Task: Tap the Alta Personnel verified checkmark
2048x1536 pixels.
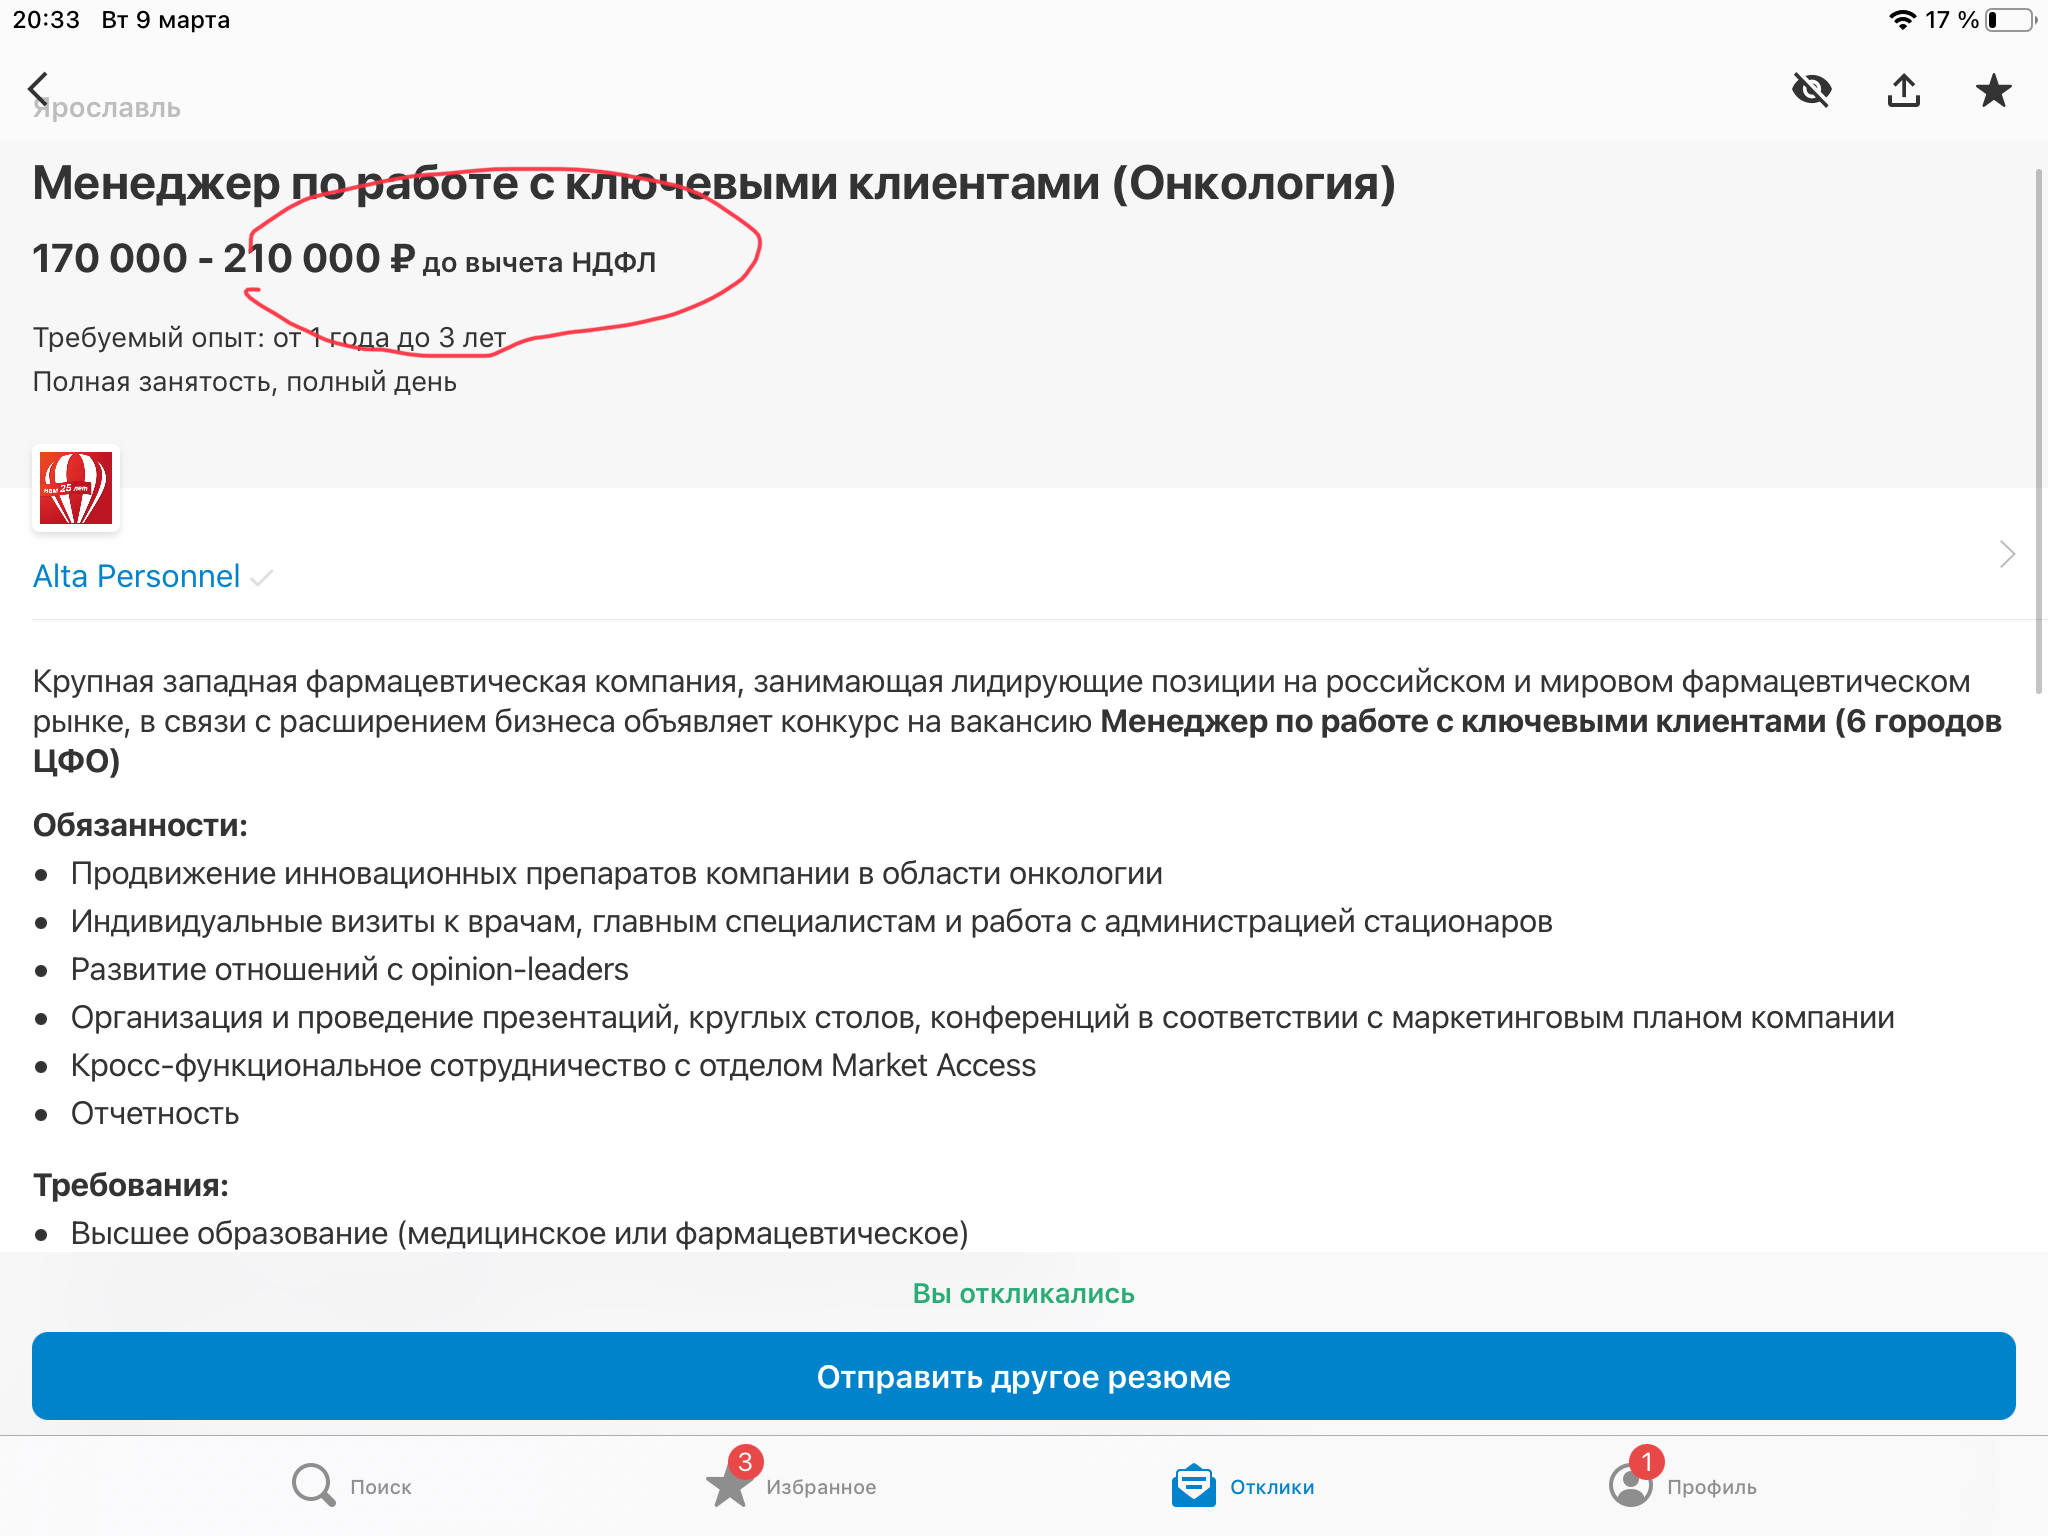Action: [x=261, y=578]
